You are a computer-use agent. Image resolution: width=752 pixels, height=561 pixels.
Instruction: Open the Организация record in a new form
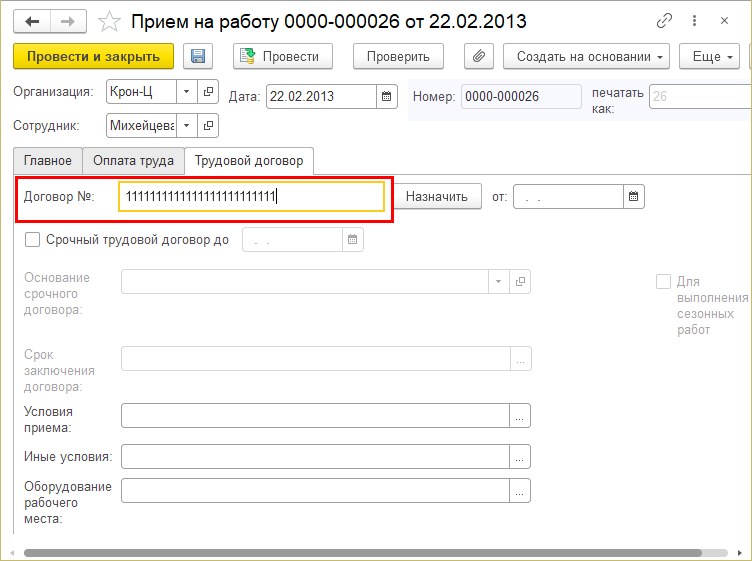coord(208,92)
